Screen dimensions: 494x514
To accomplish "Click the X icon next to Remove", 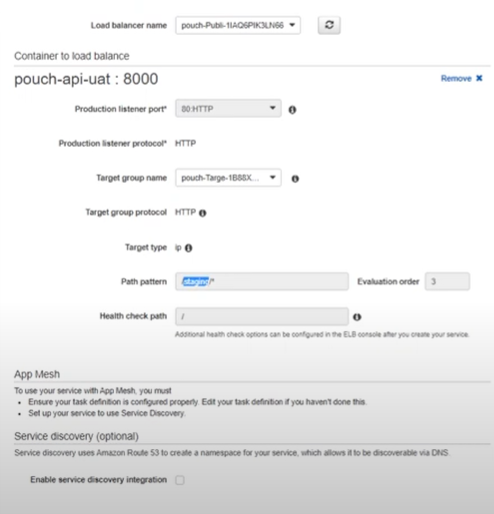I will click(x=479, y=78).
